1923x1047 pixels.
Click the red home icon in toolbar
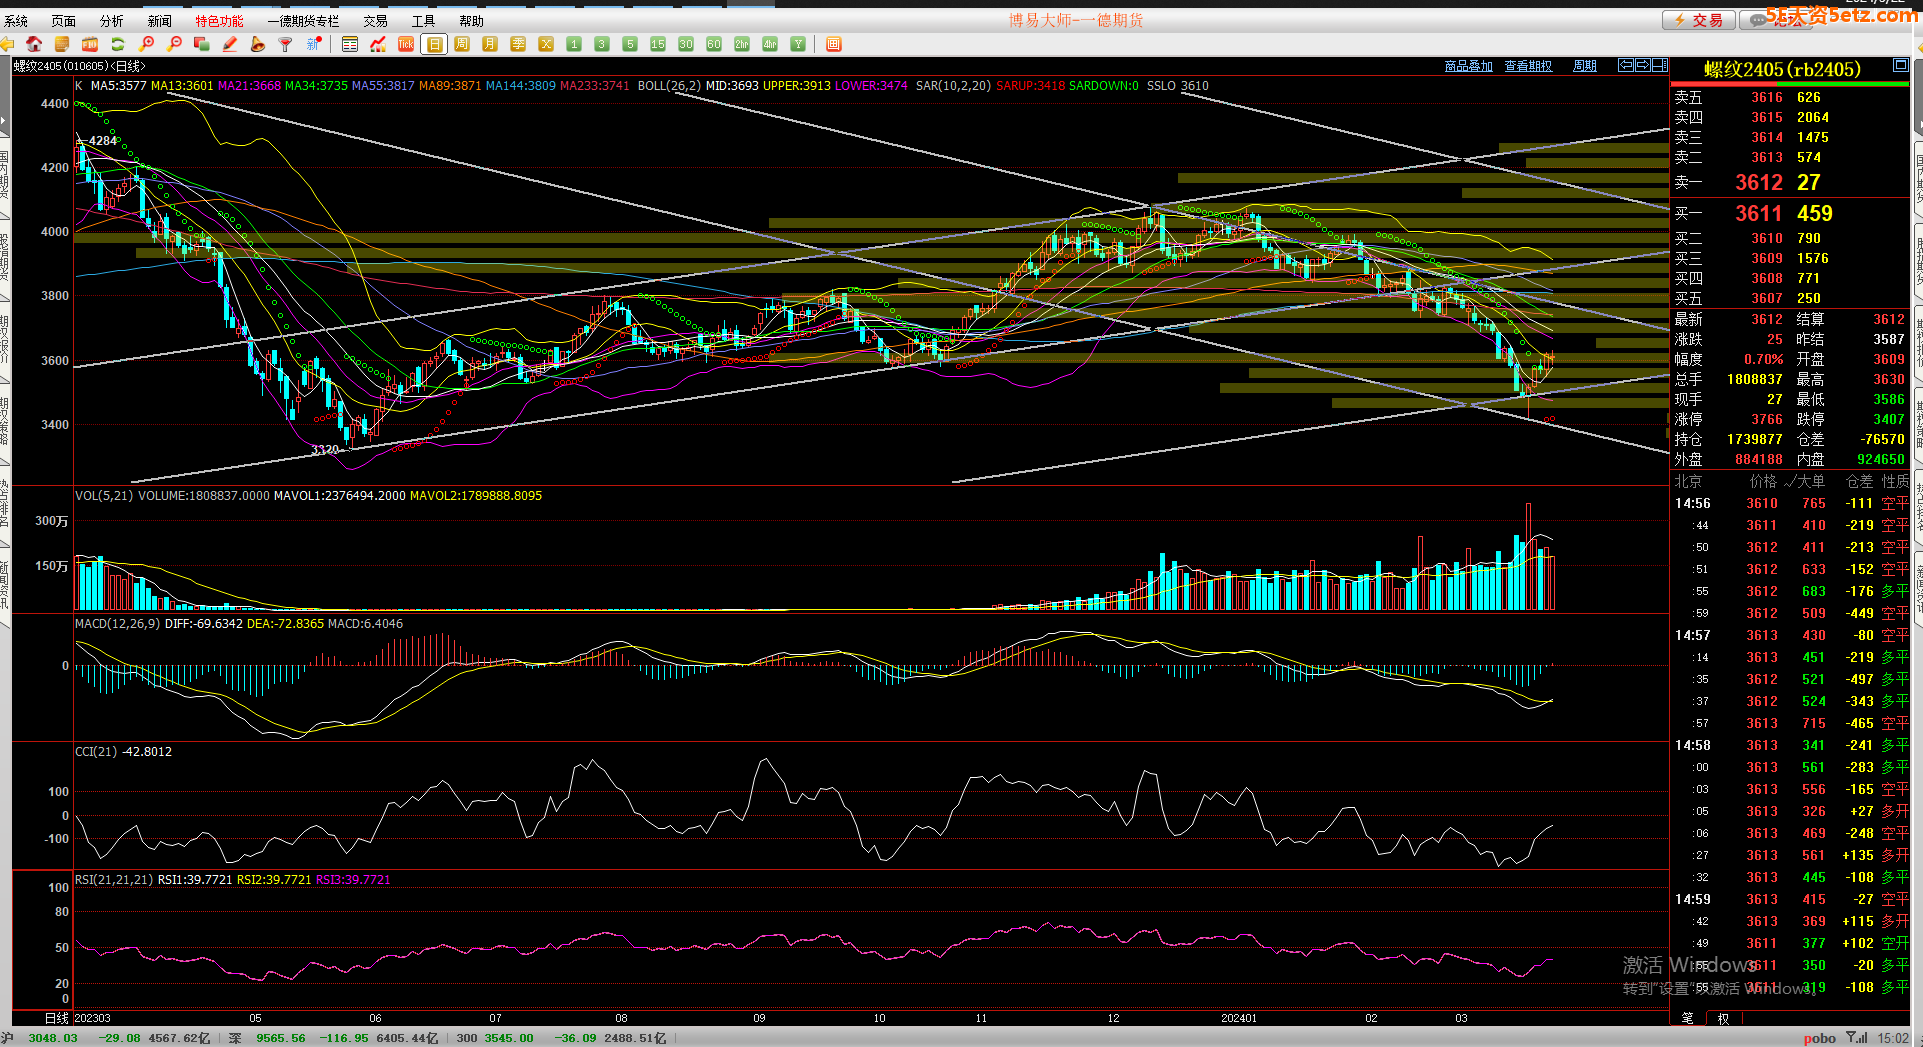pyautogui.click(x=34, y=44)
